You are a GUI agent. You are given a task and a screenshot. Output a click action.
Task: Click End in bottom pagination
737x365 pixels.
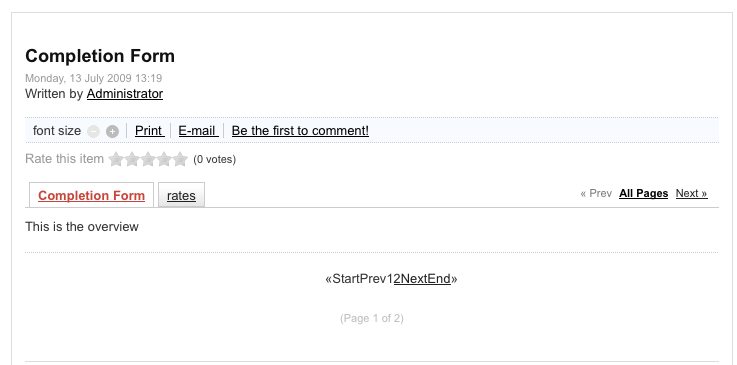tap(439, 279)
